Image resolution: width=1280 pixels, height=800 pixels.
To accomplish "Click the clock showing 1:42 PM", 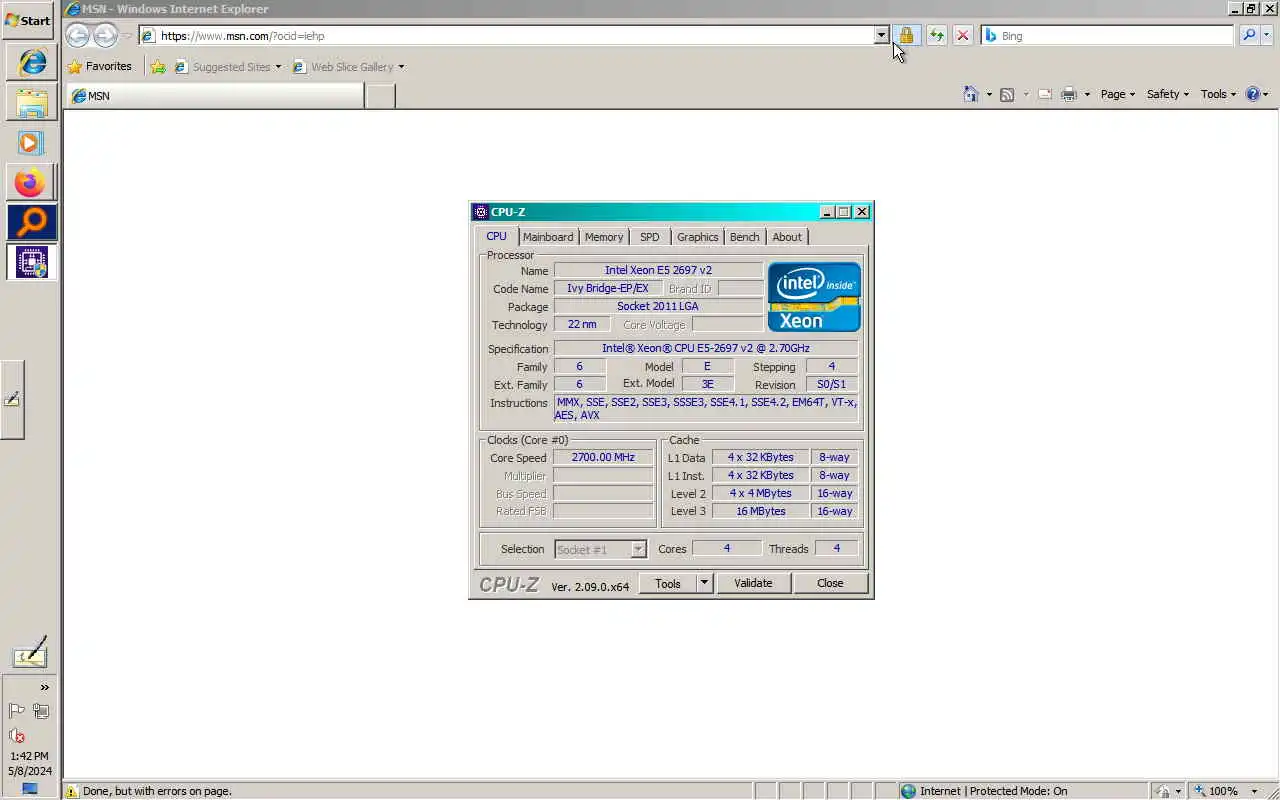I will click(x=28, y=756).
